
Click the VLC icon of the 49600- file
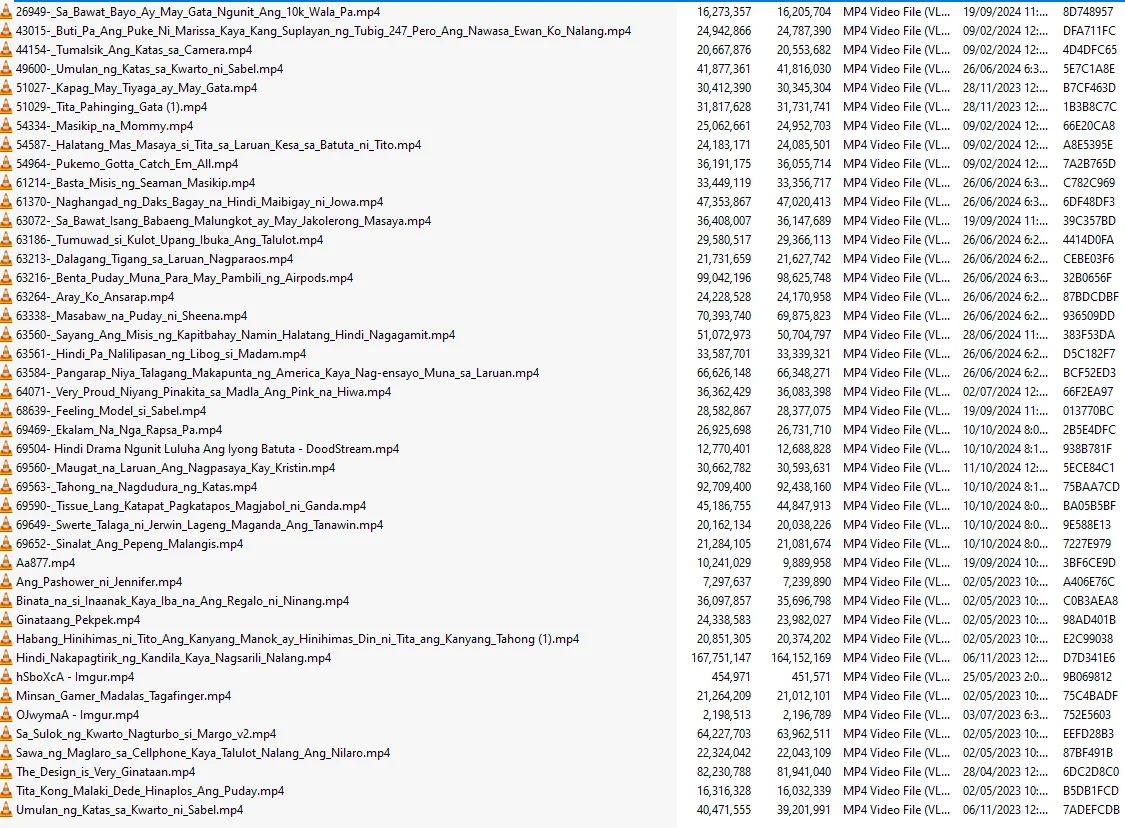click(x=6, y=69)
